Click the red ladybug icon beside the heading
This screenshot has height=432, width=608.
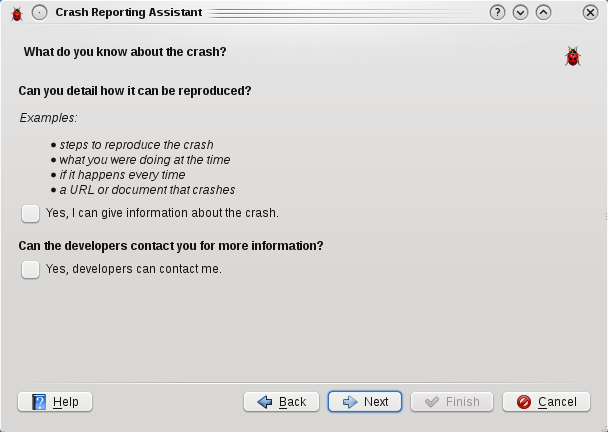pos(572,57)
